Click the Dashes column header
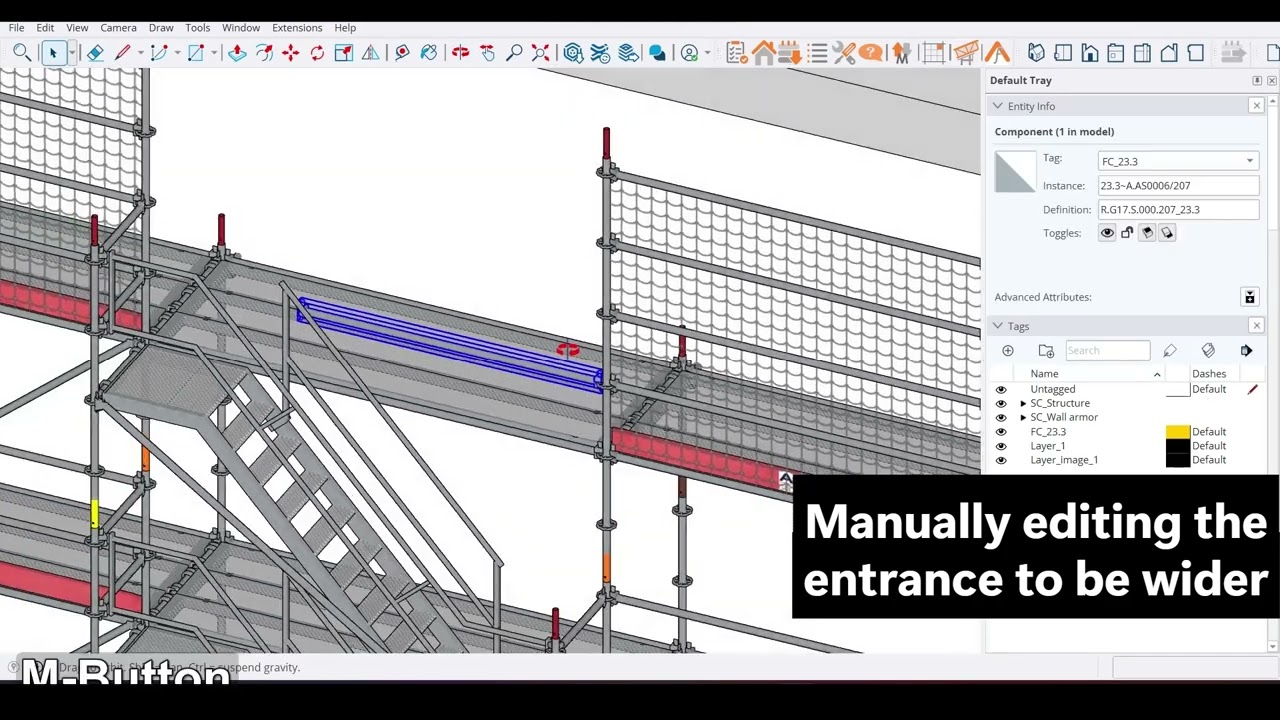This screenshot has height=720, width=1280. [1209, 374]
